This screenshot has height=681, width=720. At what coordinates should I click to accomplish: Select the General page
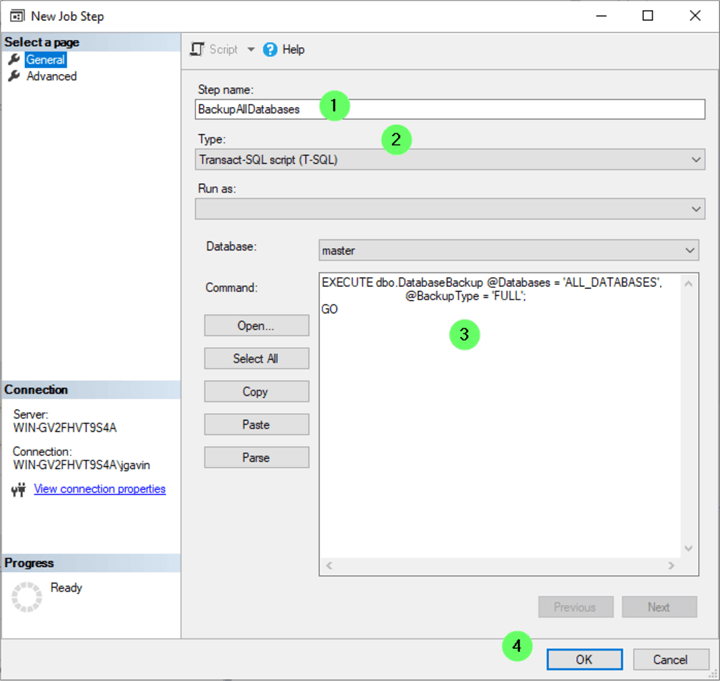(46, 60)
